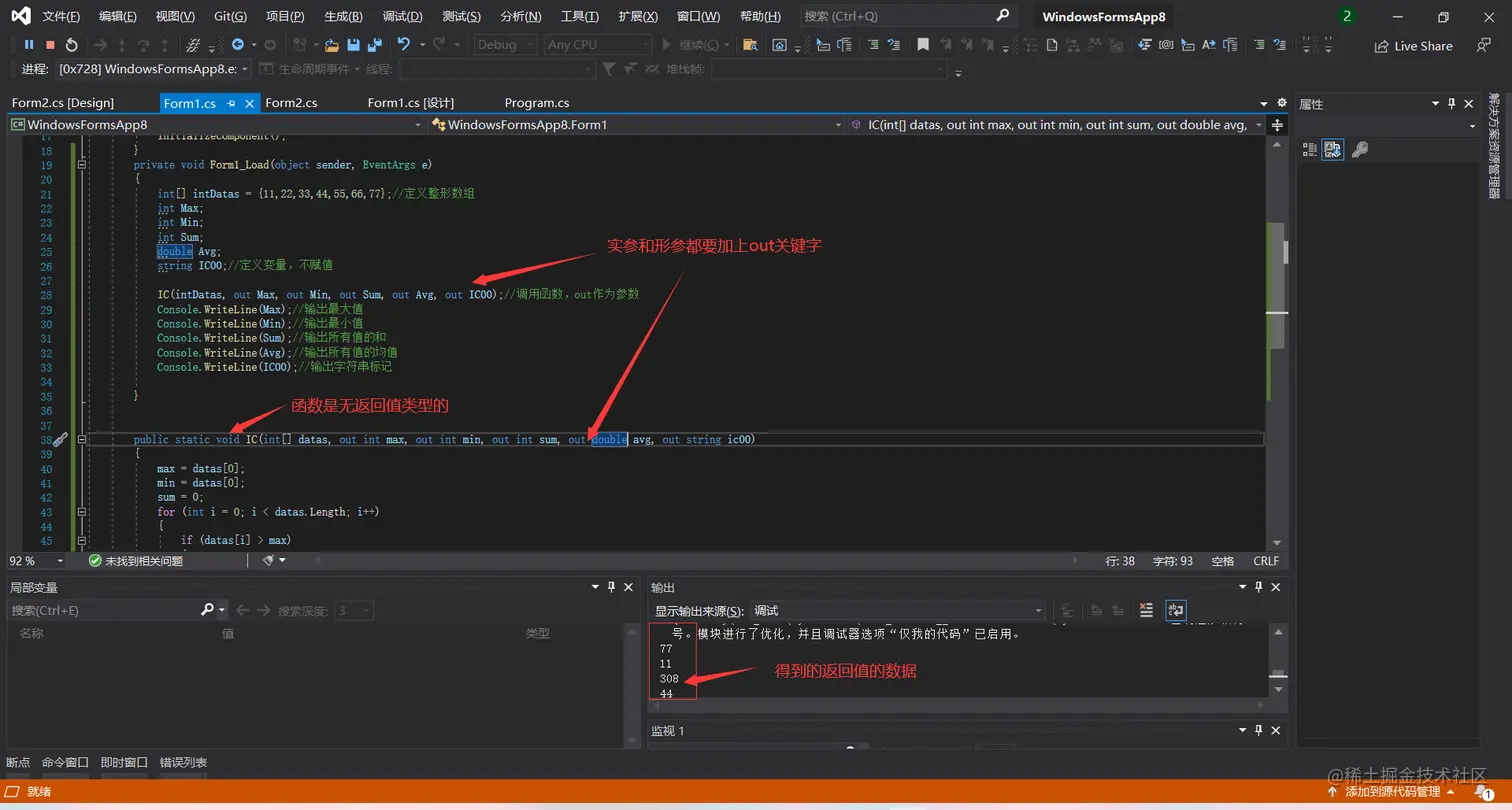
Task: Open notification bell in the status bar
Action: click(x=1485, y=792)
